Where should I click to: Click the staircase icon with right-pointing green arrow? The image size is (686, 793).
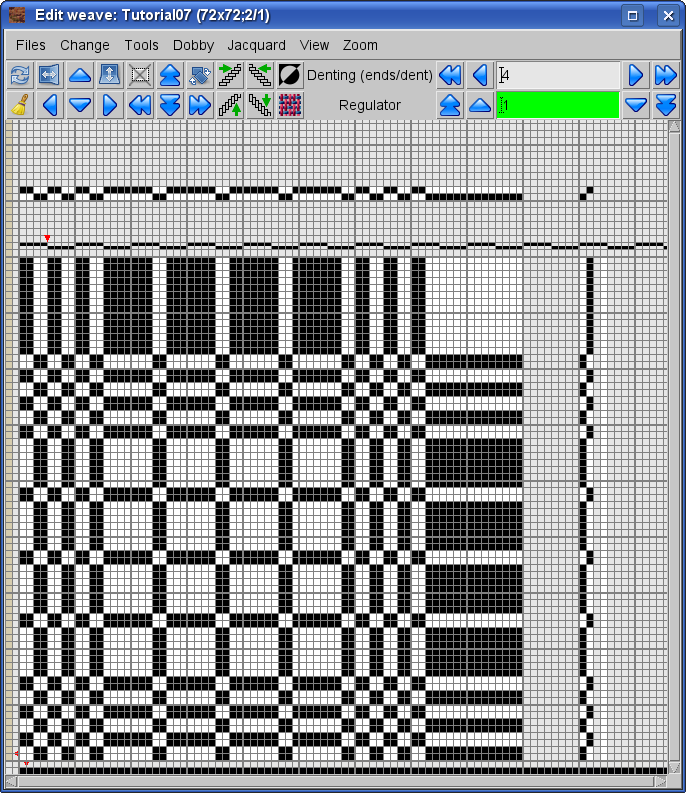[x=230, y=75]
